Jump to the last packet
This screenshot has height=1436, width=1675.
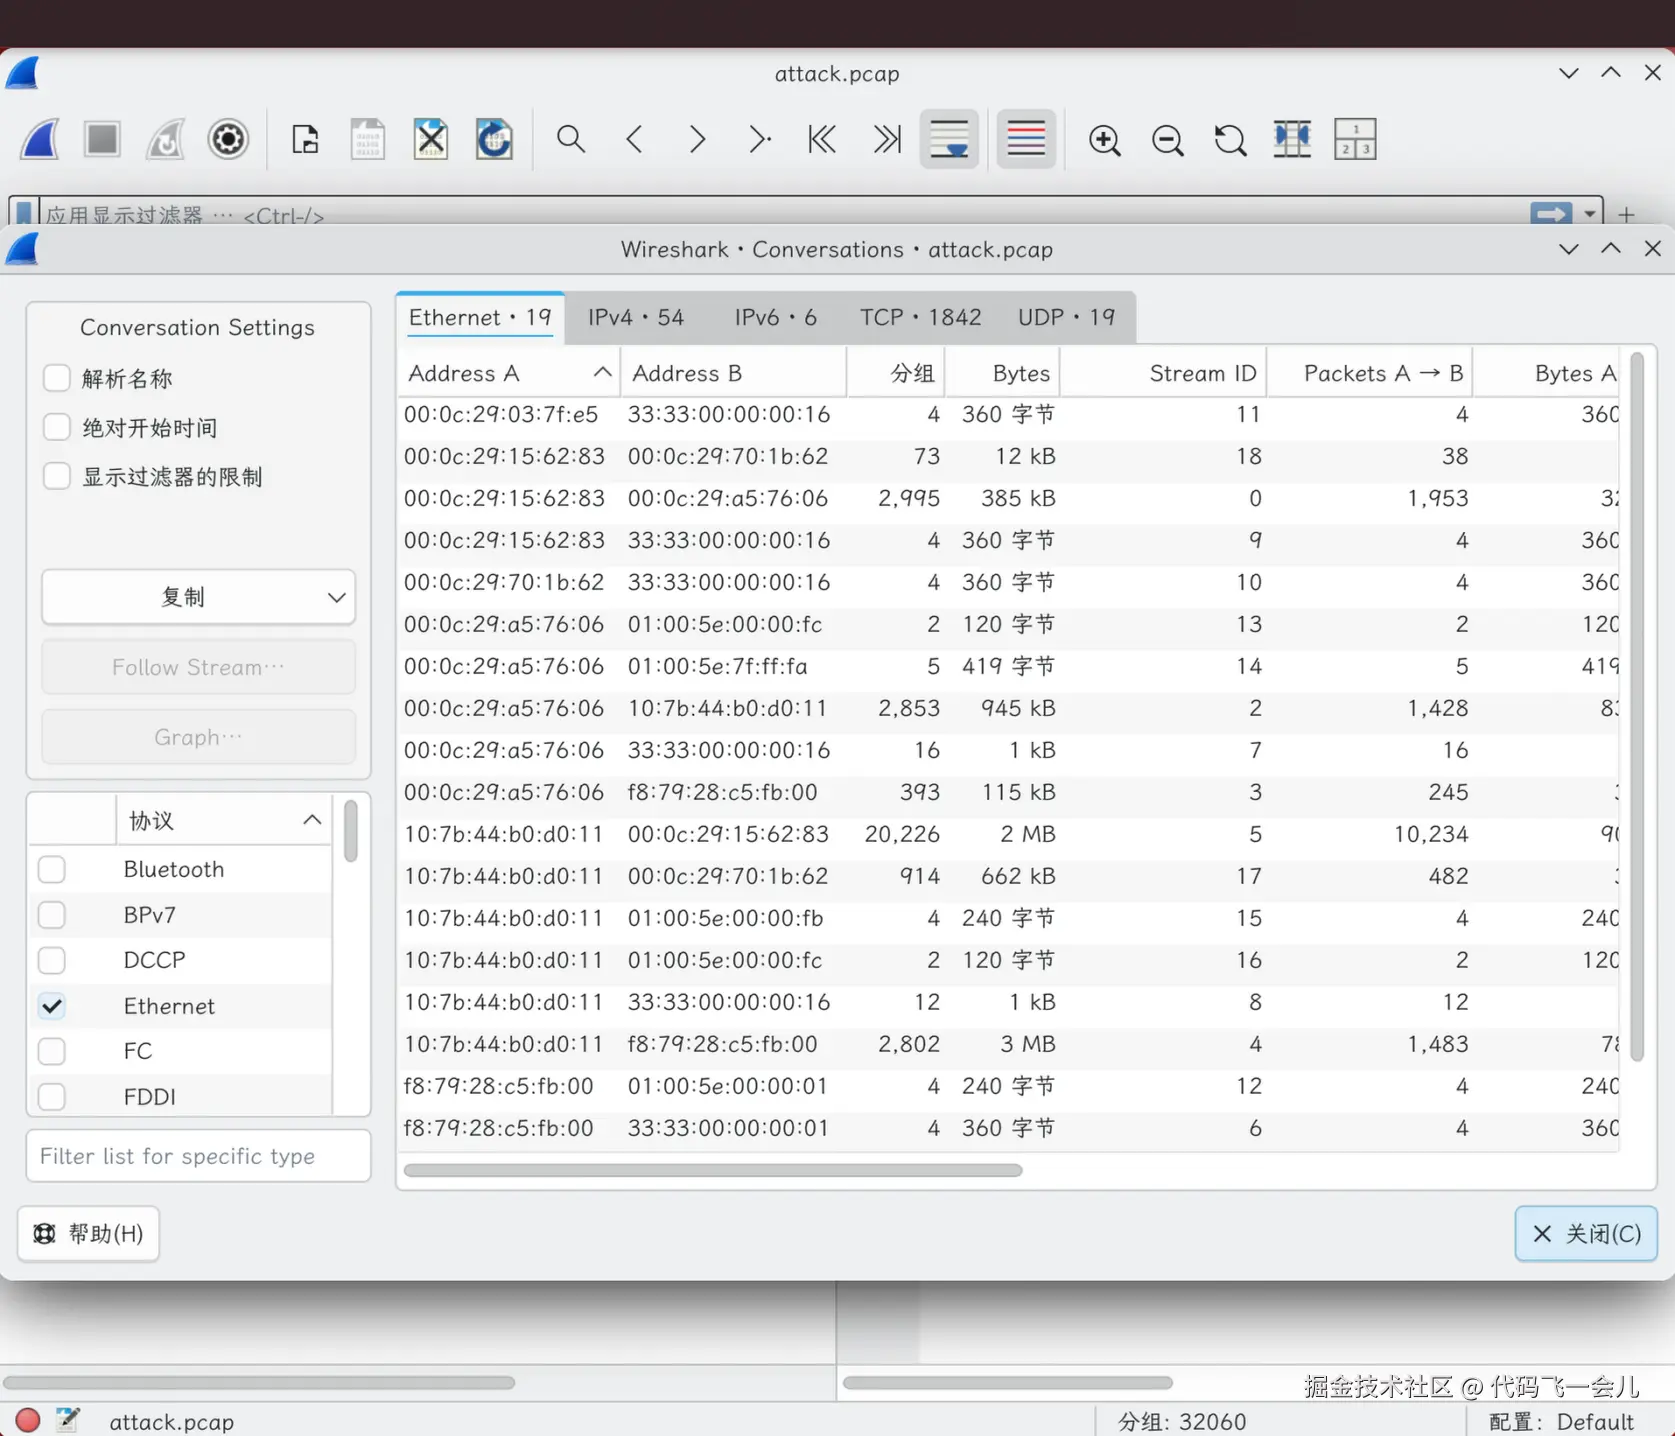[886, 139]
